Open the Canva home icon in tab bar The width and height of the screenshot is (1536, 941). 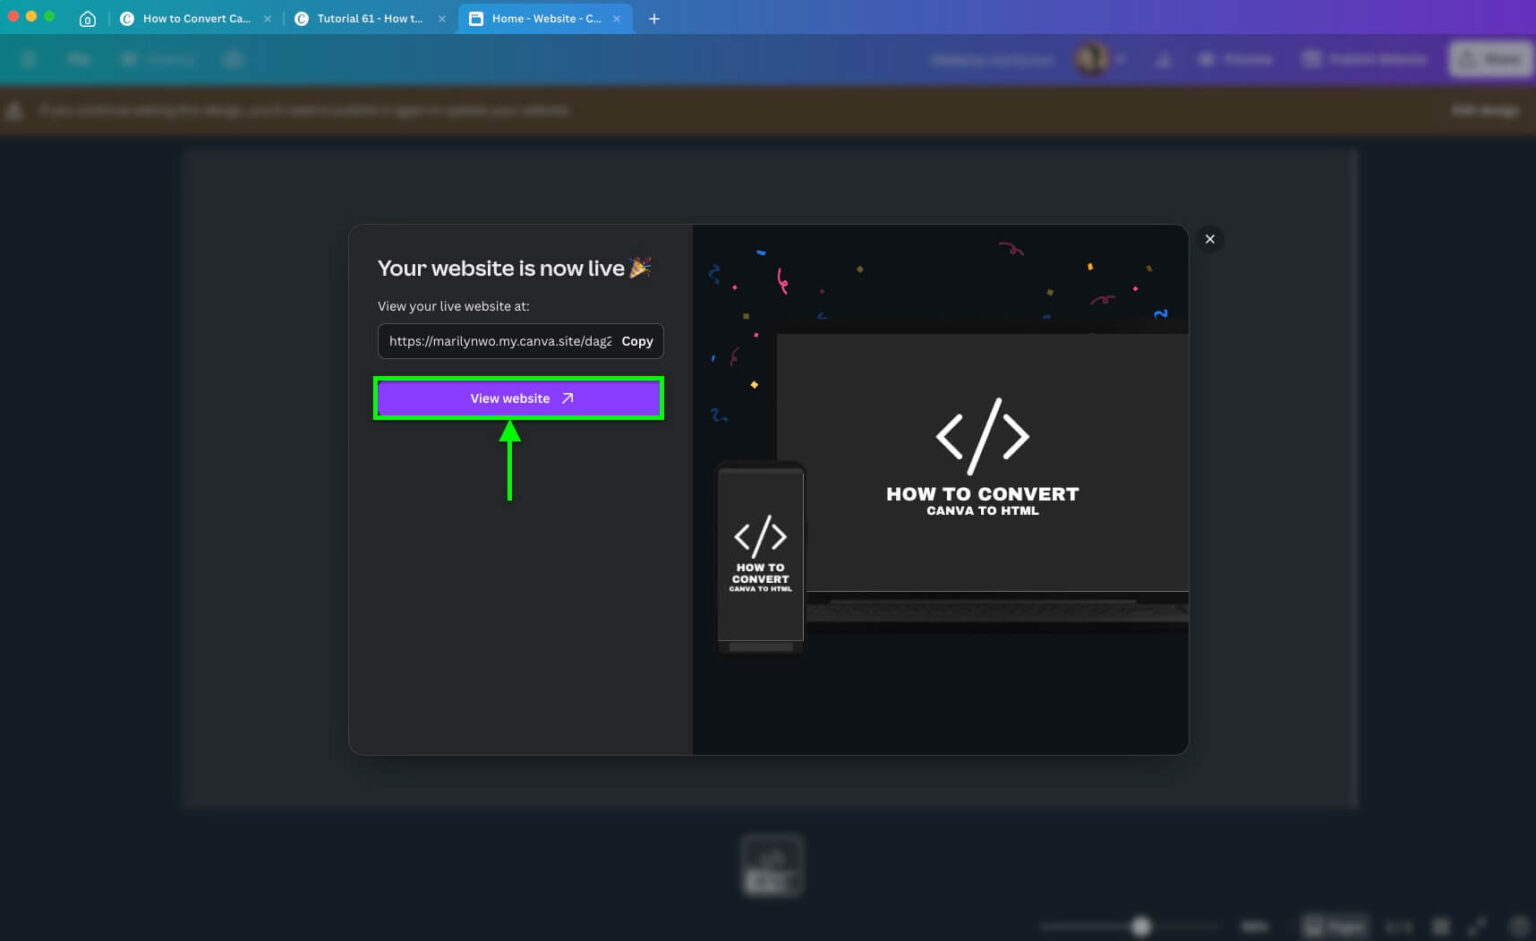87,18
